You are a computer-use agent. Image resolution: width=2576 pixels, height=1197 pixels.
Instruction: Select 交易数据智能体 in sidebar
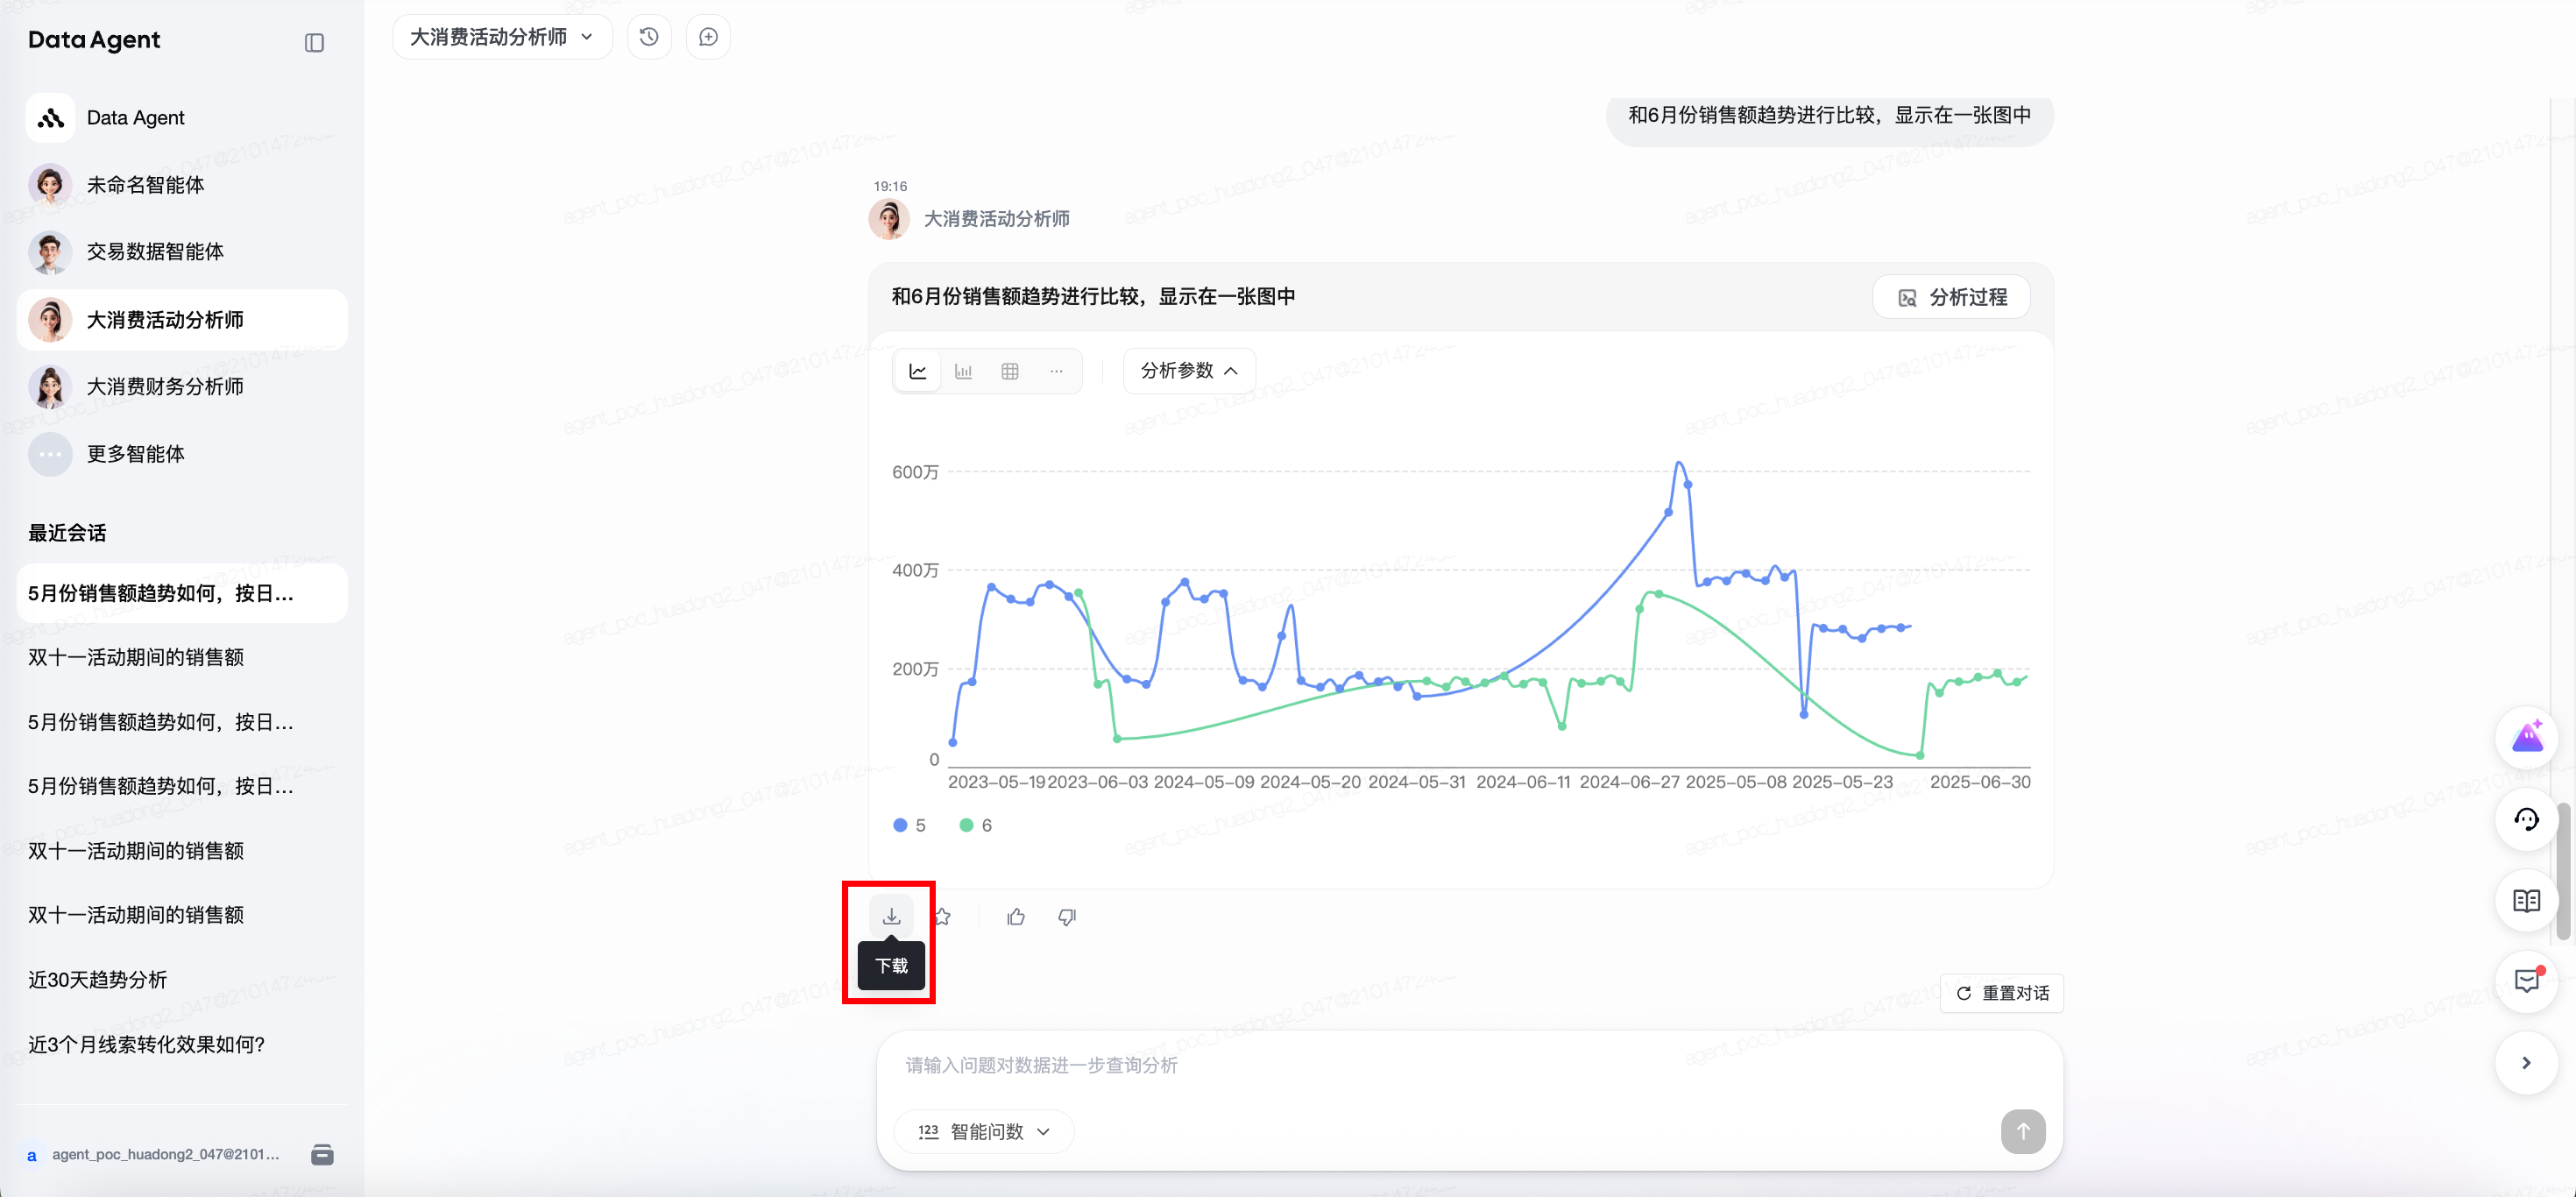click(155, 252)
